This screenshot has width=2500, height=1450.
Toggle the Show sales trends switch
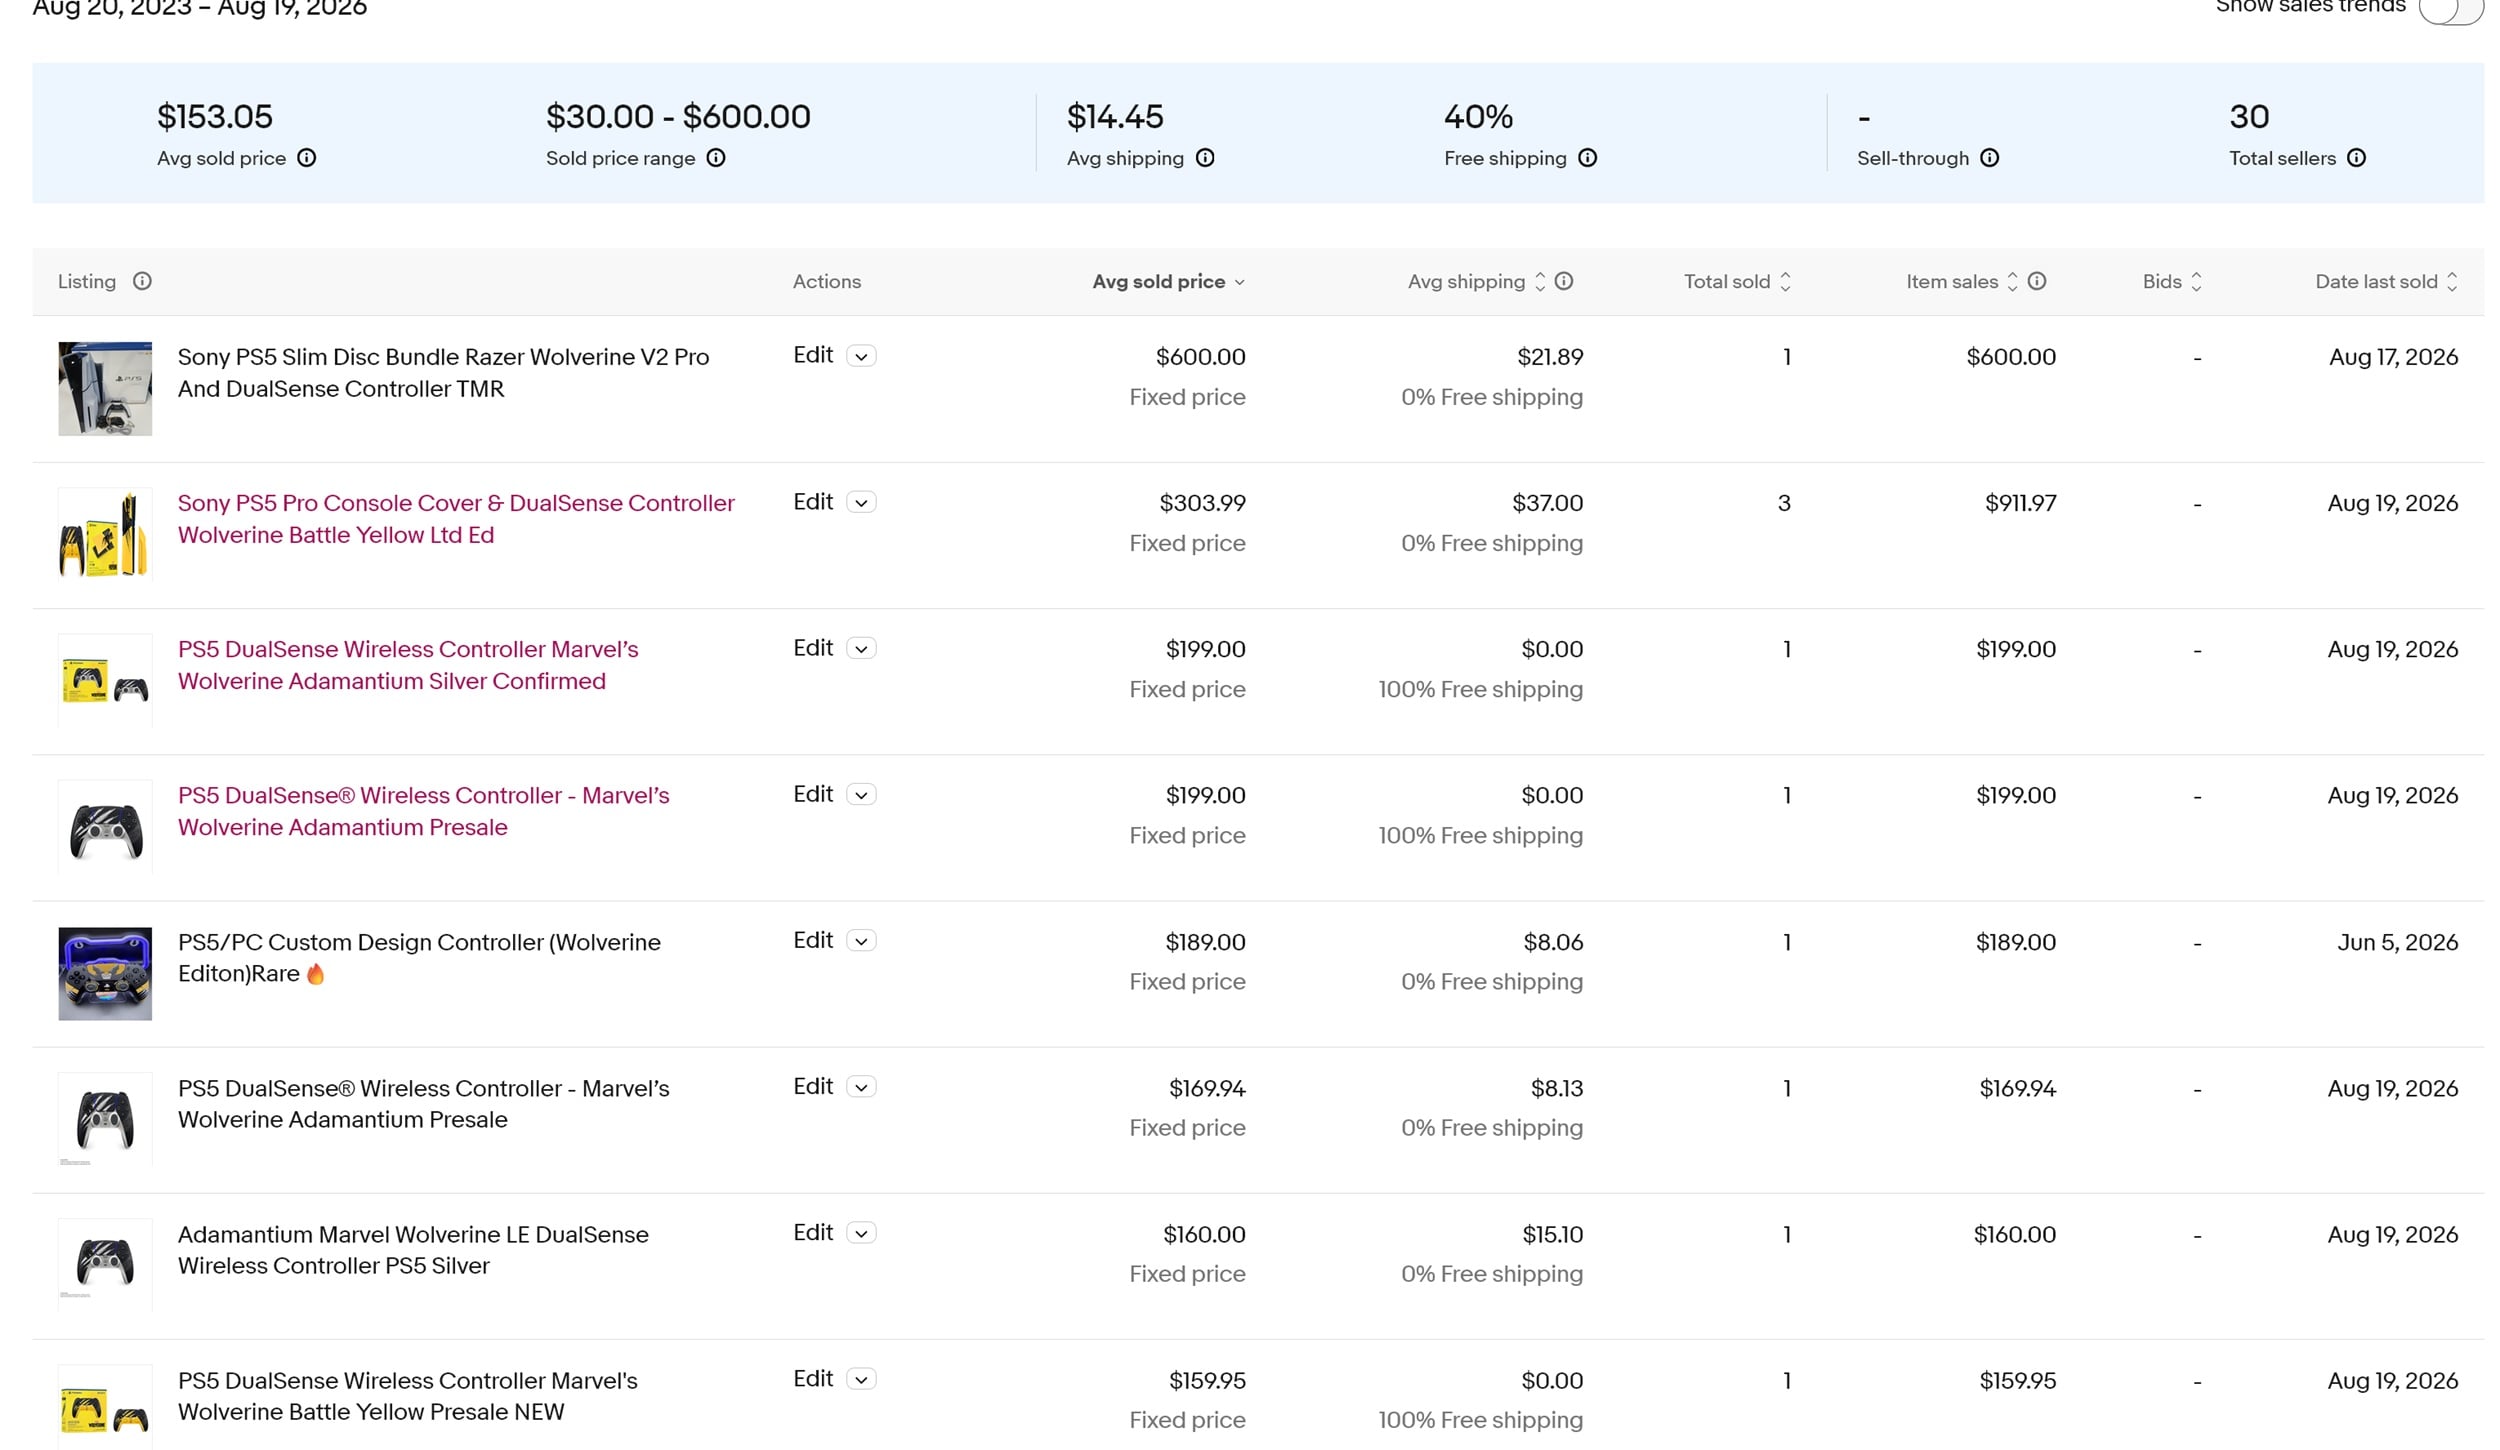tap(2450, 8)
